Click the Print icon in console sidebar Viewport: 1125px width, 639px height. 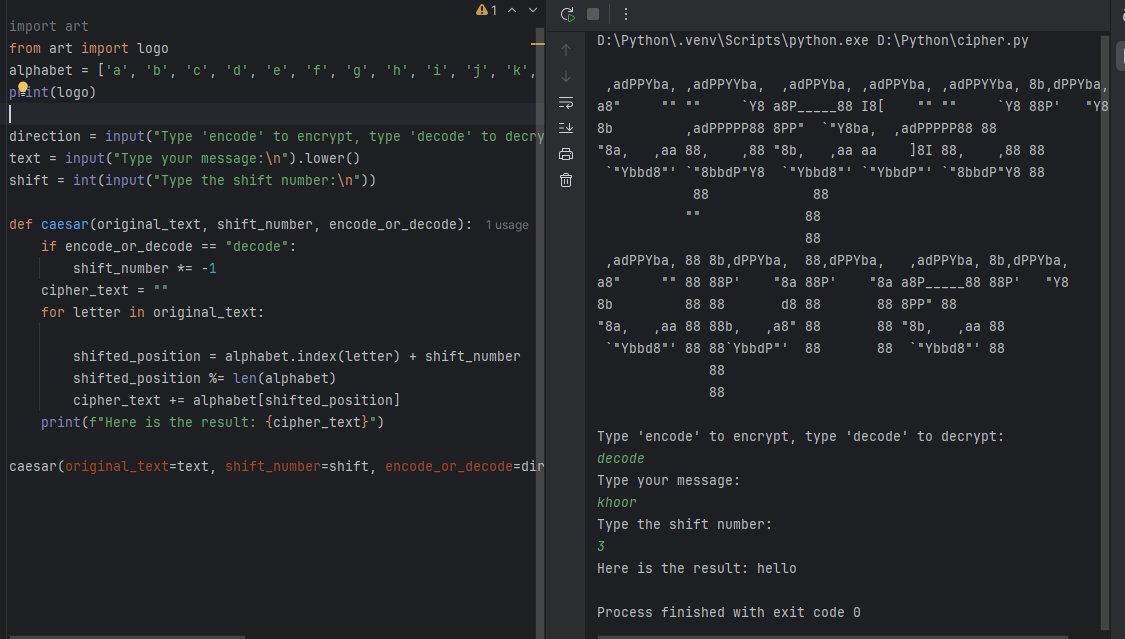click(x=566, y=154)
